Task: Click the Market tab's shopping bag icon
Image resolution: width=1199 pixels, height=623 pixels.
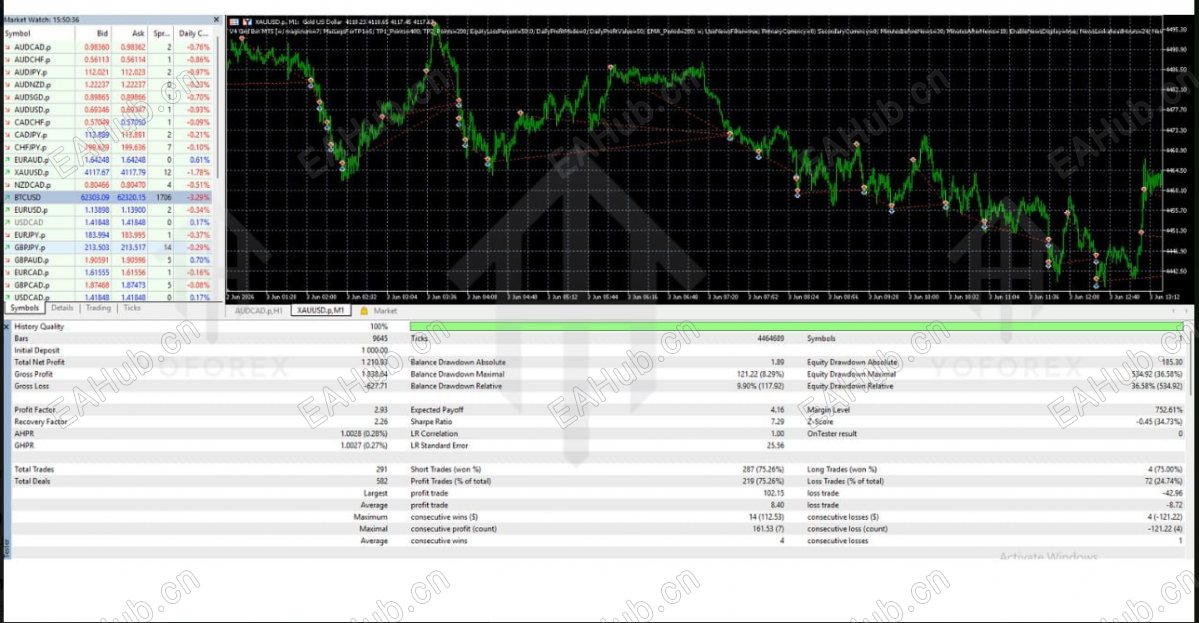Action: click(x=364, y=311)
